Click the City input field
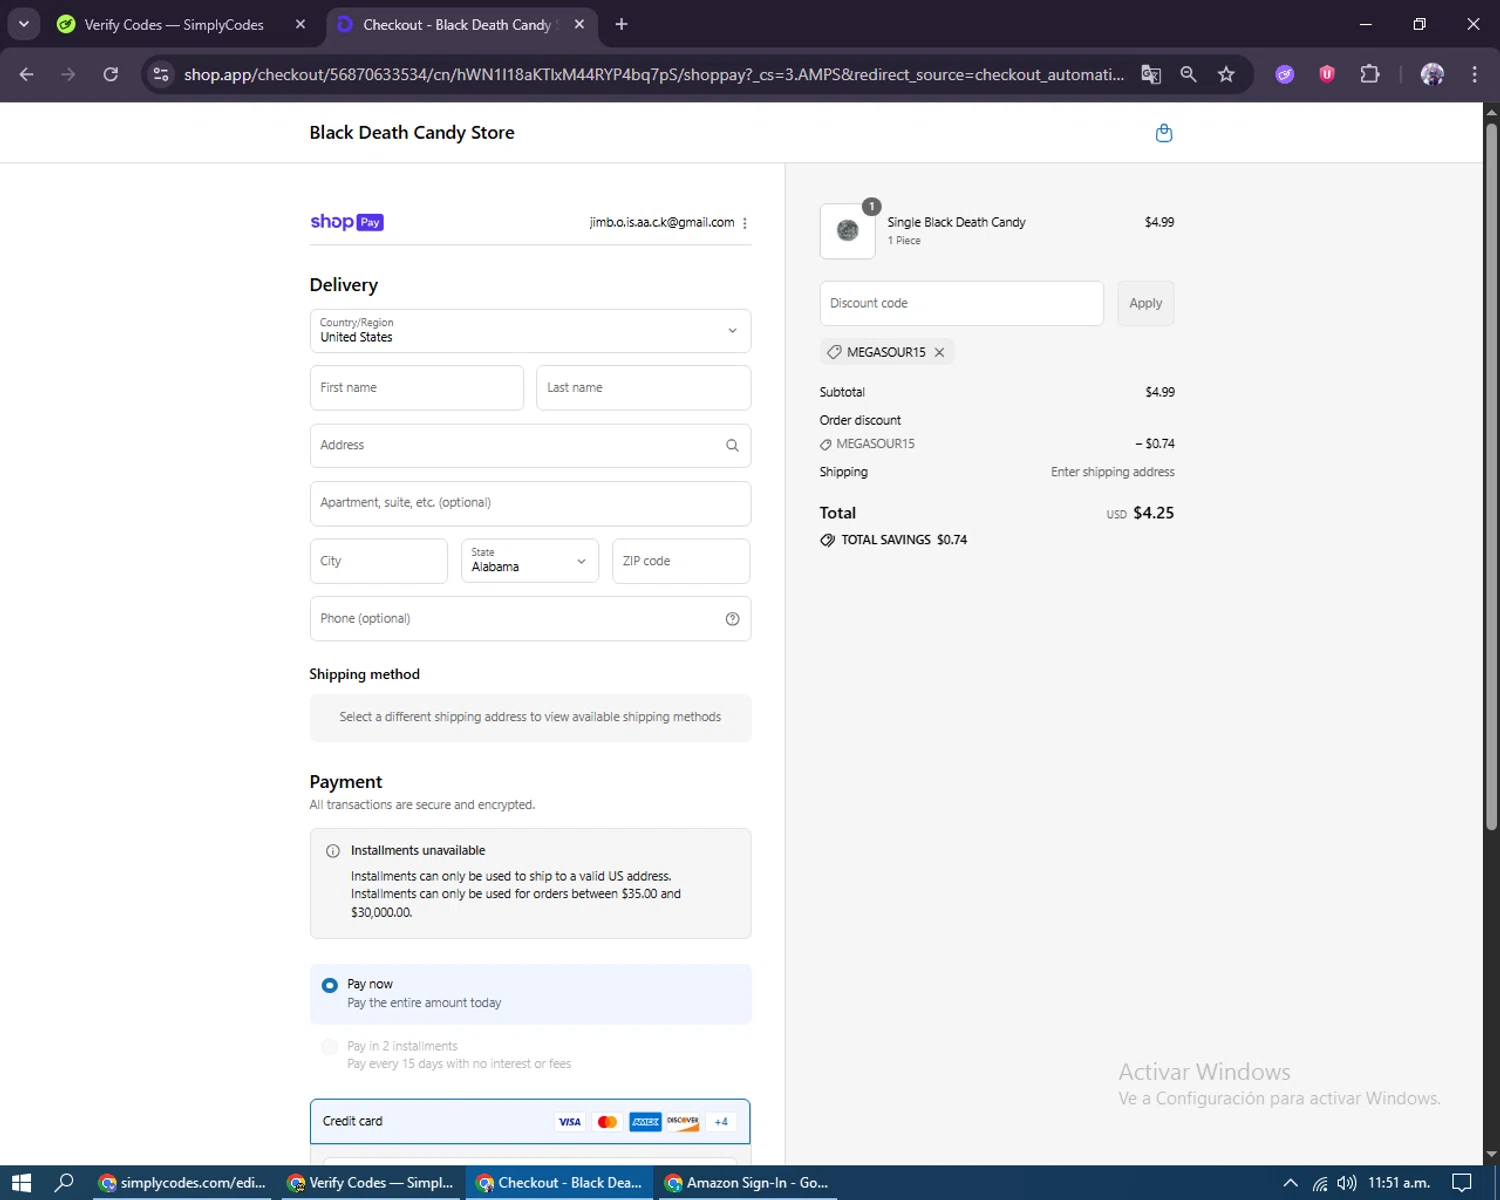 379,561
